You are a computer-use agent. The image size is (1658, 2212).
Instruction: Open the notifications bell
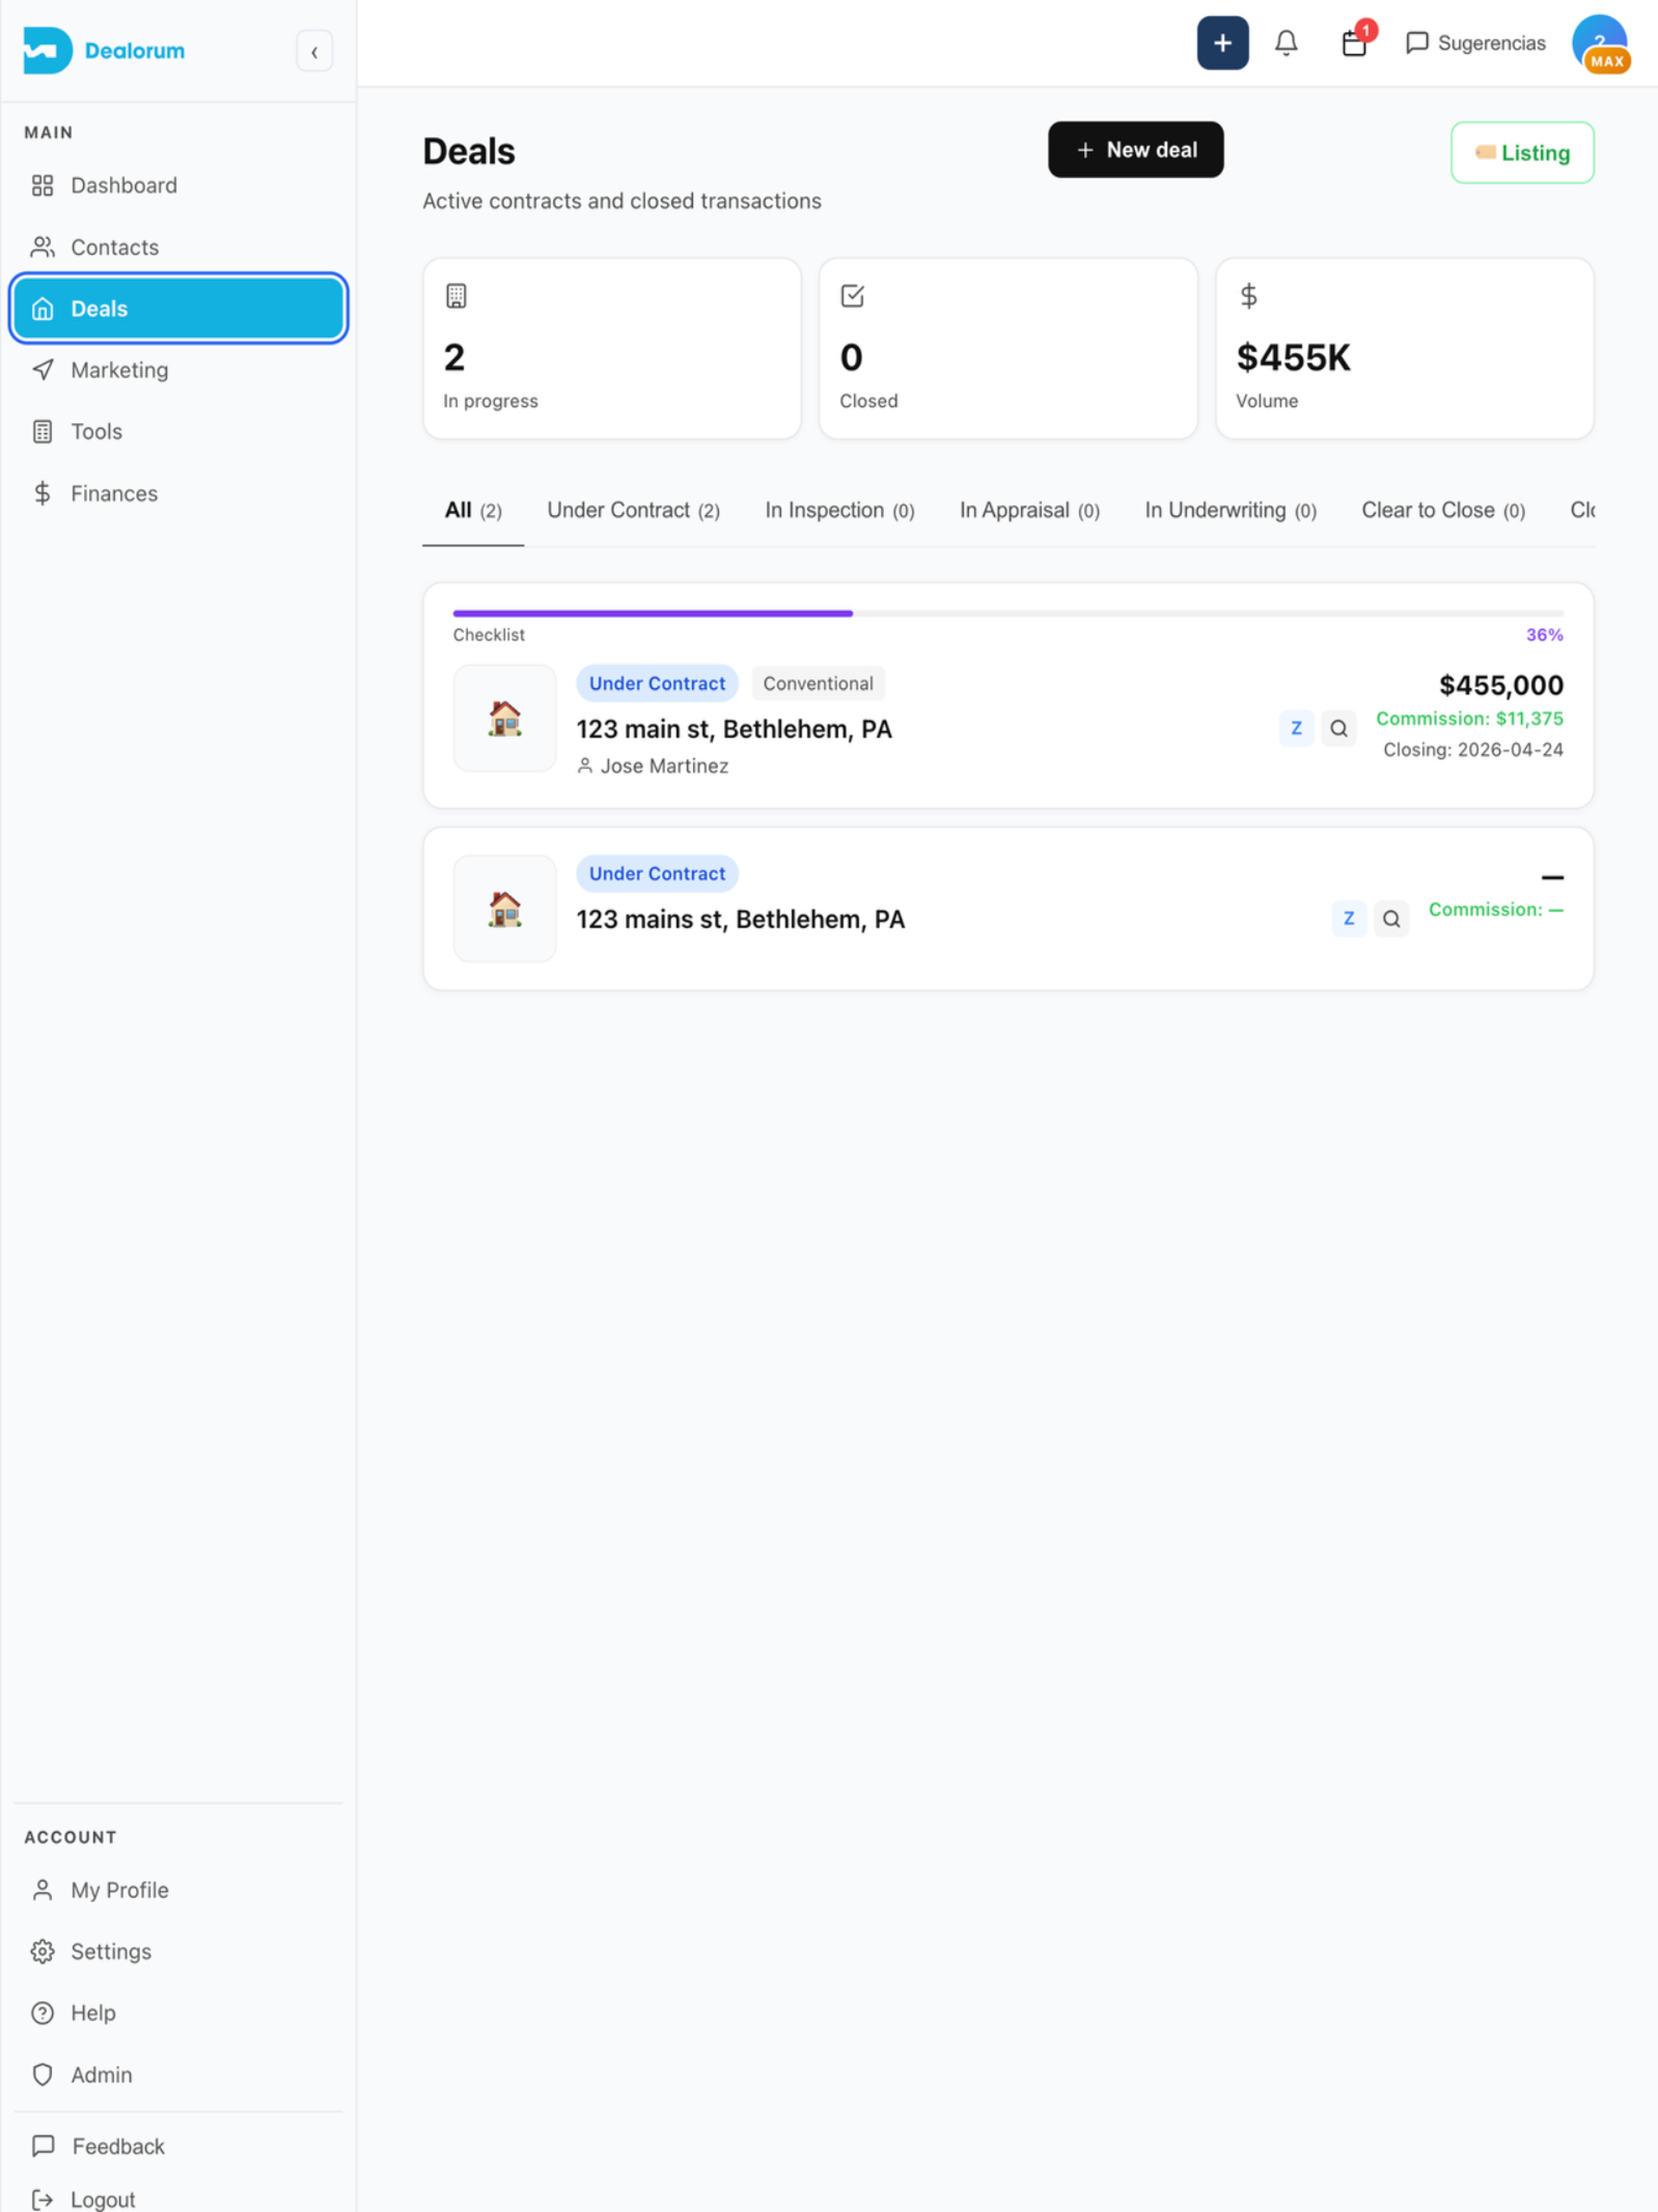pyautogui.click(x=1286, y=43)
